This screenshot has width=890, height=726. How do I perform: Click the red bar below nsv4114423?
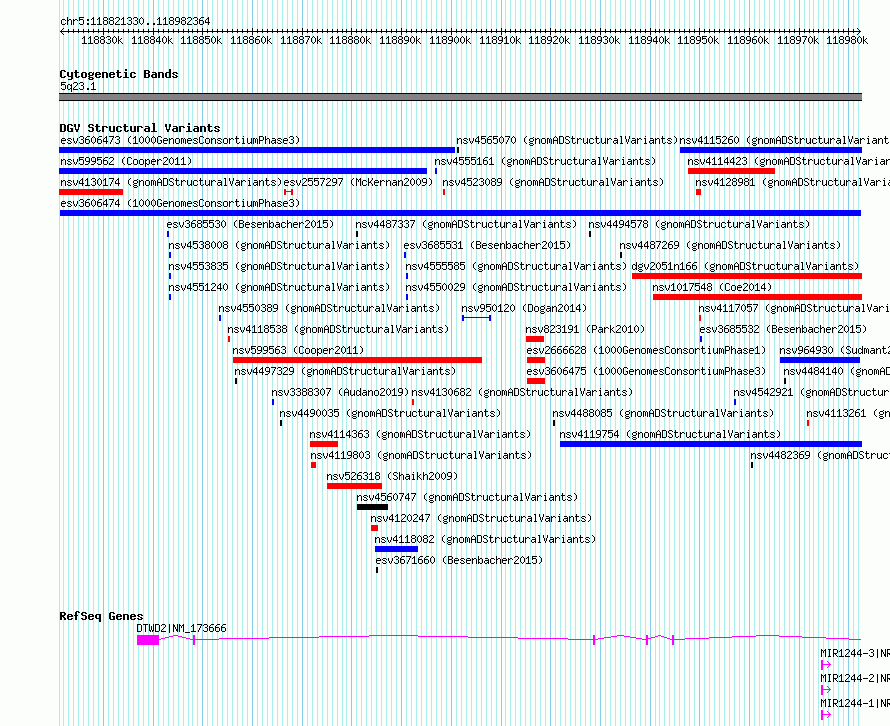(x=731, y=171)
